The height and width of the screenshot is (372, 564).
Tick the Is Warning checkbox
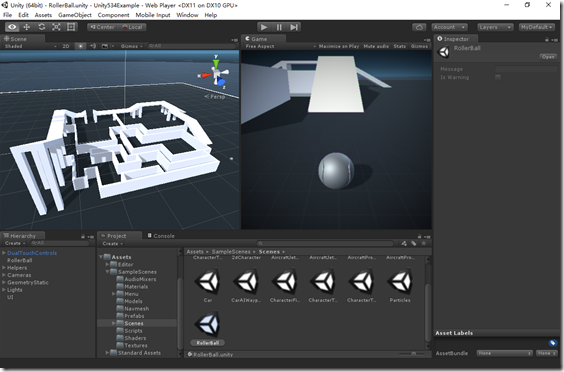(498, 77)
